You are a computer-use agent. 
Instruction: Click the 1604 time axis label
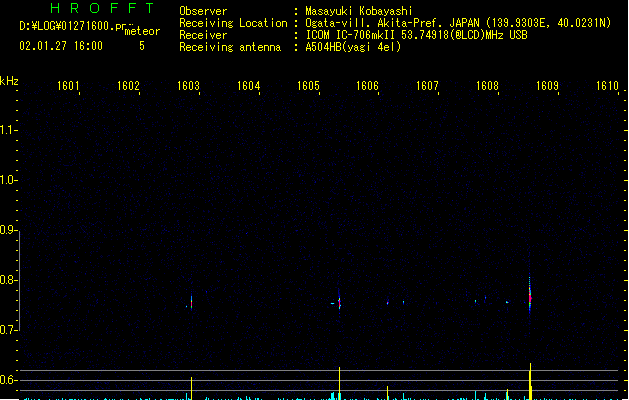(248, 86)
